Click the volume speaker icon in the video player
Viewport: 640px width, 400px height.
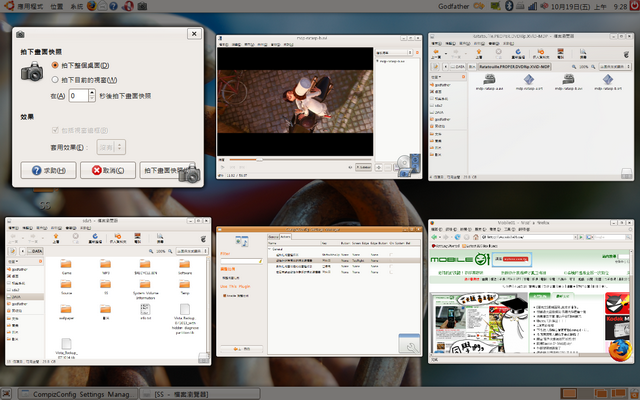coord(350,167)
